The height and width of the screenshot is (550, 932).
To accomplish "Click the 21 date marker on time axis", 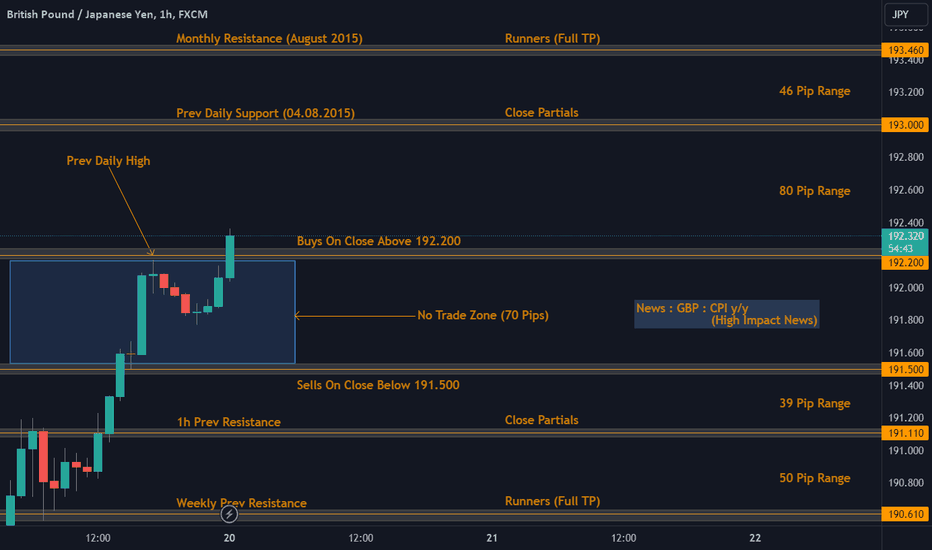I will [492, 538].
